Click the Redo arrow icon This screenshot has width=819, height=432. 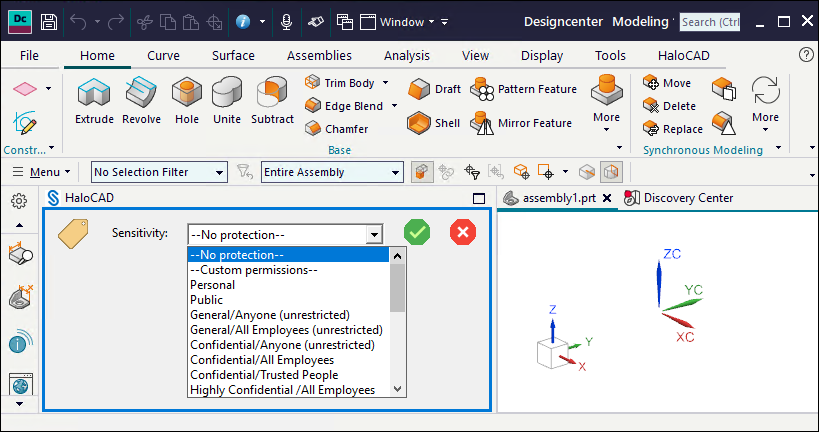115,22
